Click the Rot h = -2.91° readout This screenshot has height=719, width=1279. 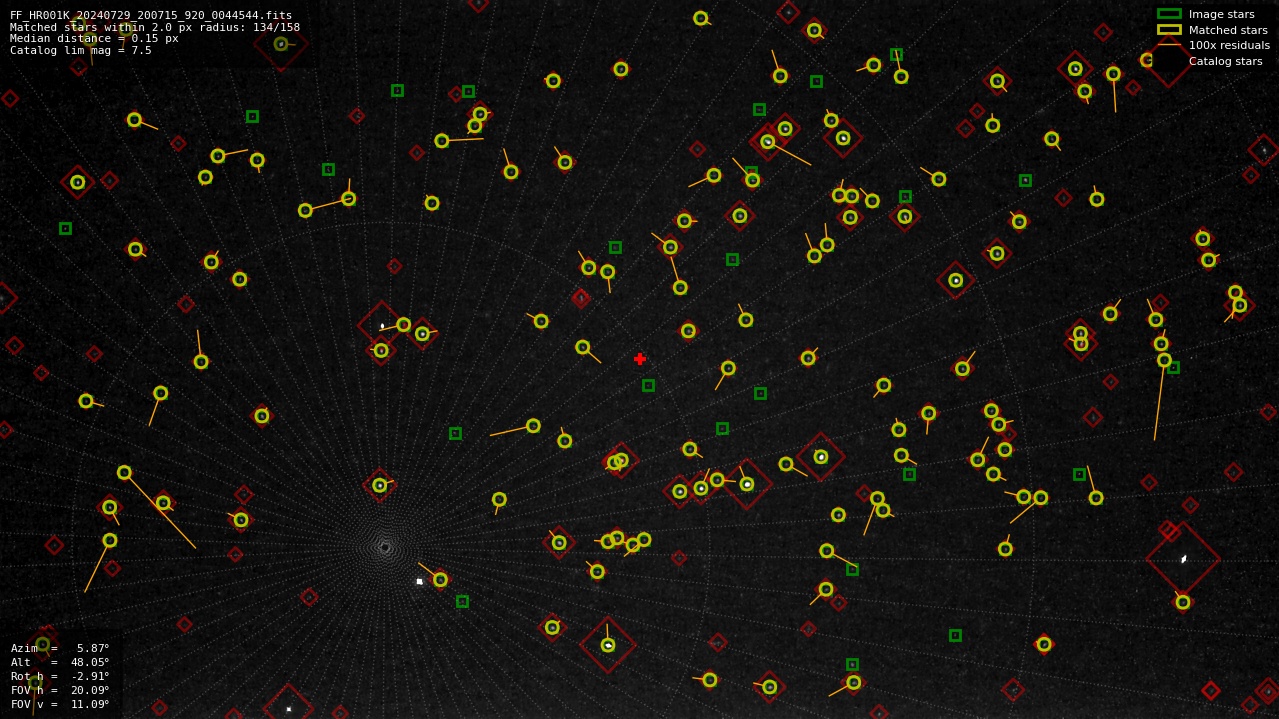60,676
